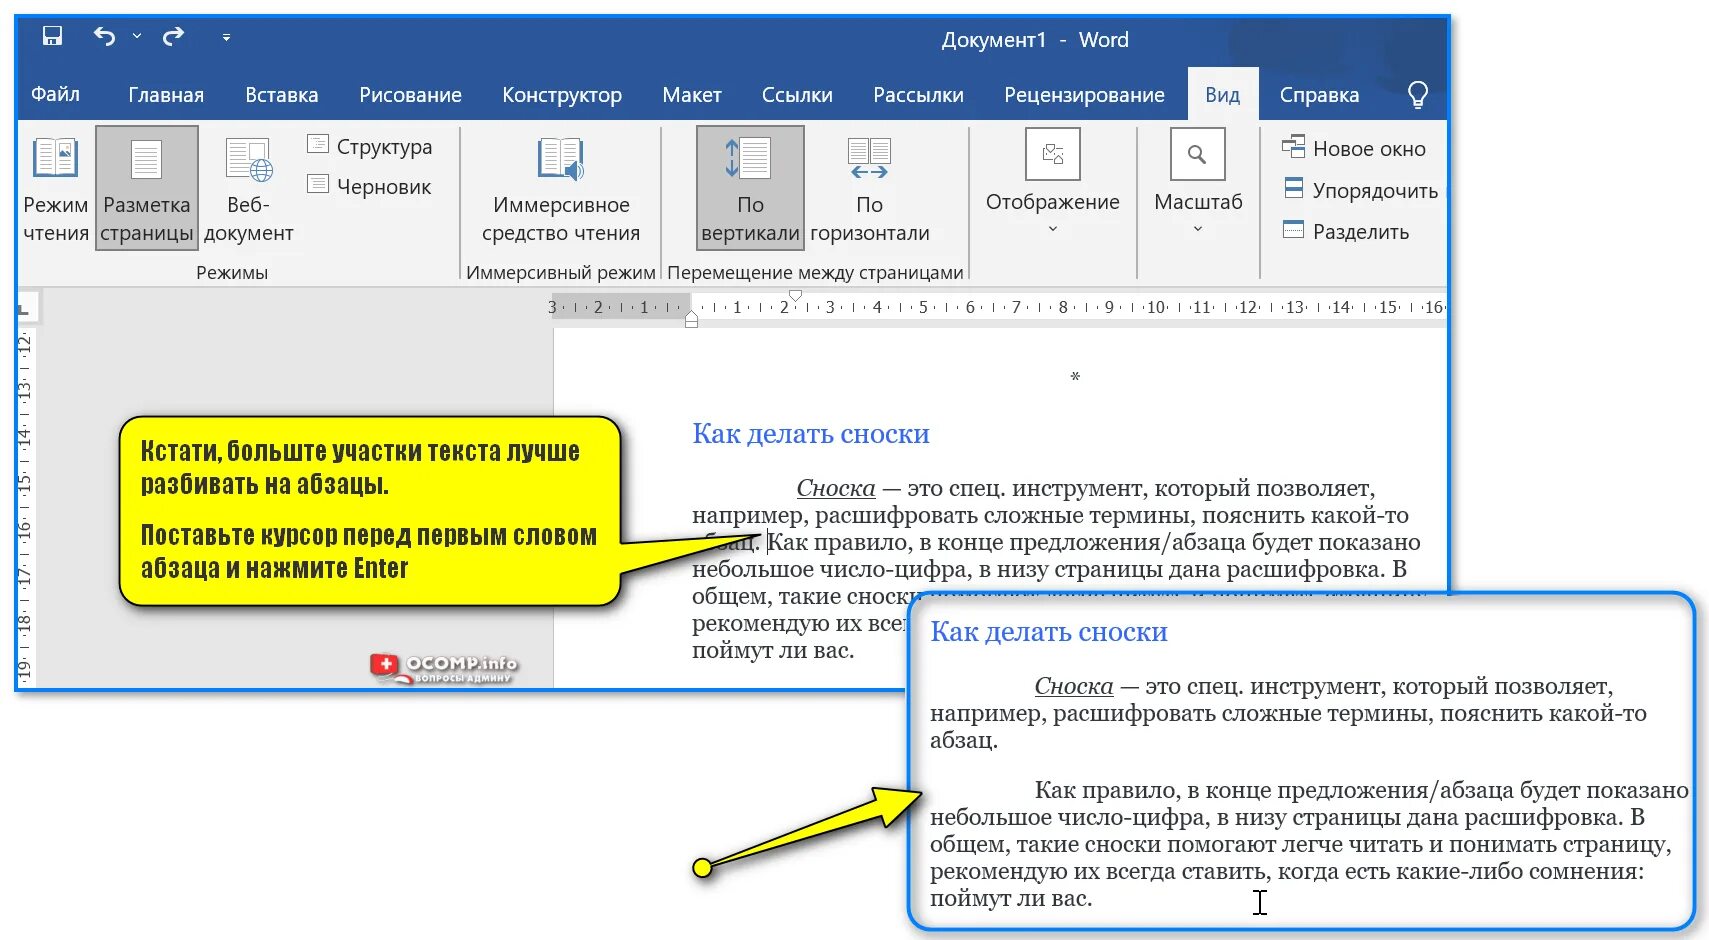Click Разделить to split the window
This screenshot has width=1709, height=940.
pos(1346,231)
